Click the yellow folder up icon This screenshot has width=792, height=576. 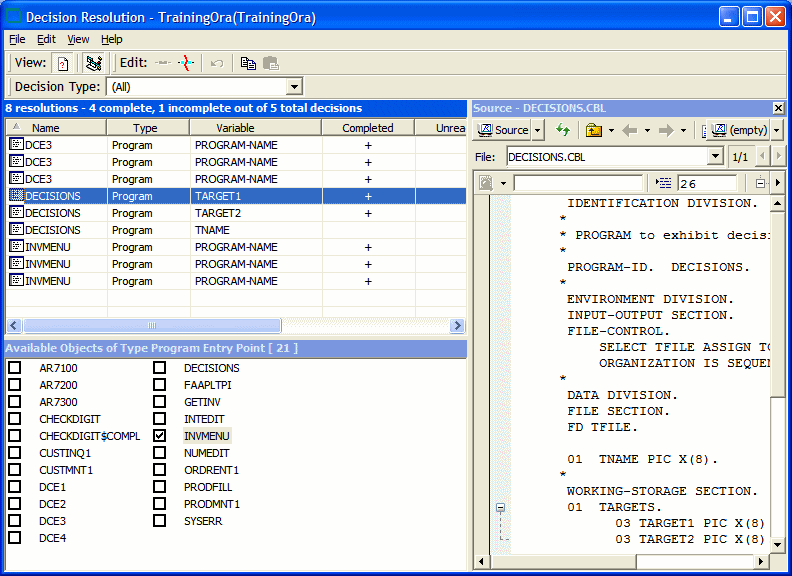tap(594, 130)
